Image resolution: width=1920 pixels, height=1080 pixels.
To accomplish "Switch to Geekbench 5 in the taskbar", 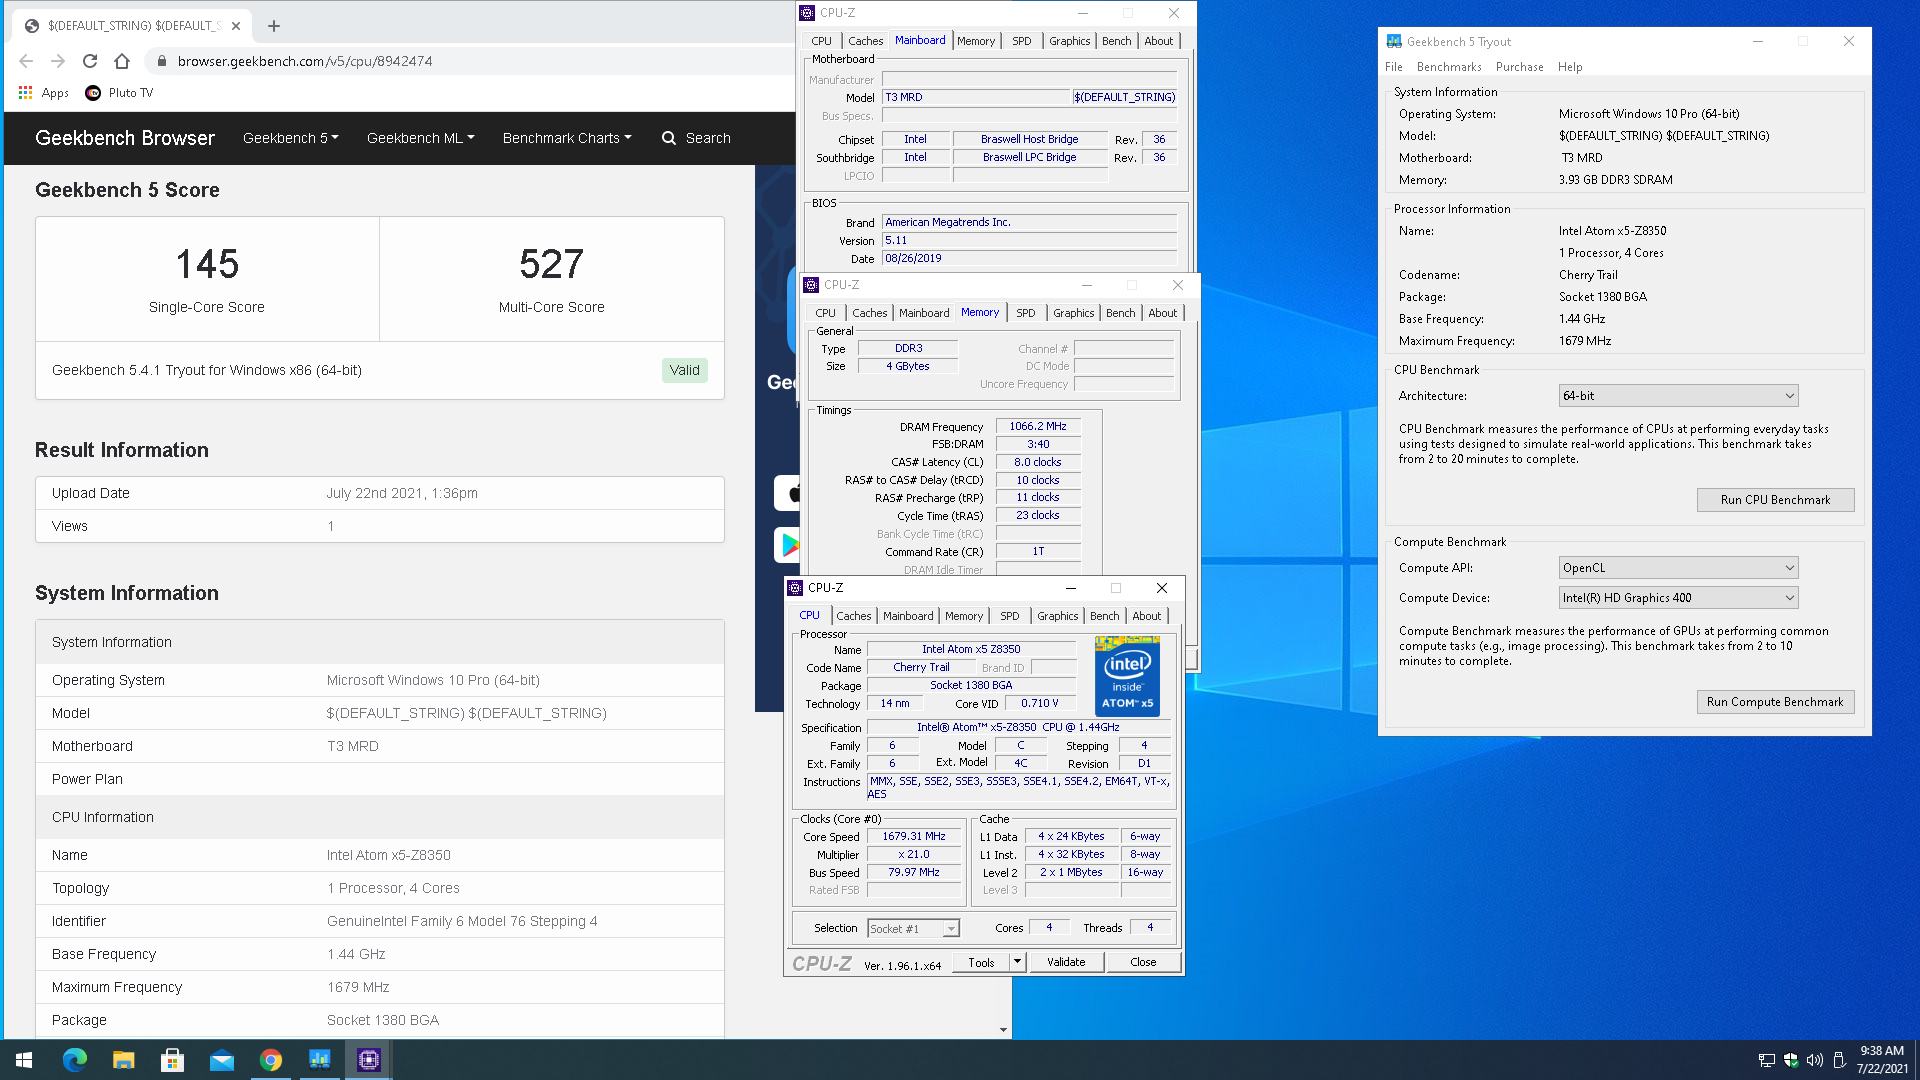I will point(319,1060).
